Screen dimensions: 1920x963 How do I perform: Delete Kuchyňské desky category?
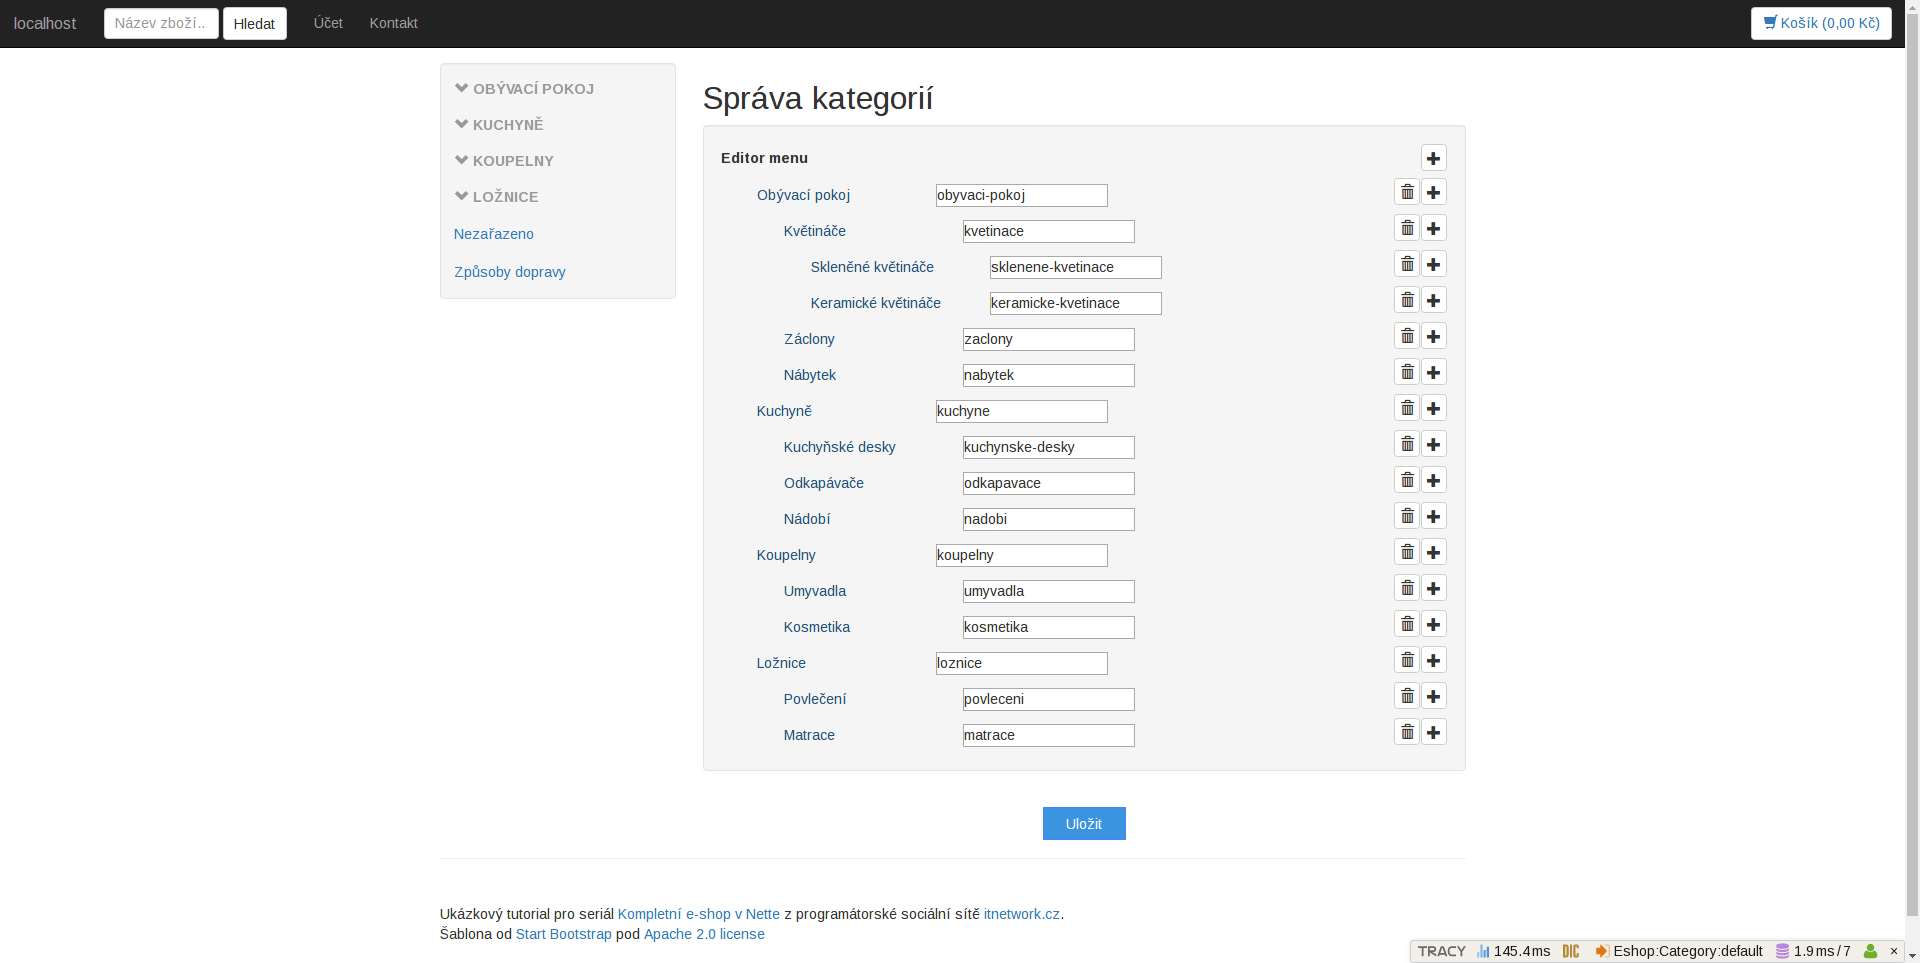coord(1407,444)
